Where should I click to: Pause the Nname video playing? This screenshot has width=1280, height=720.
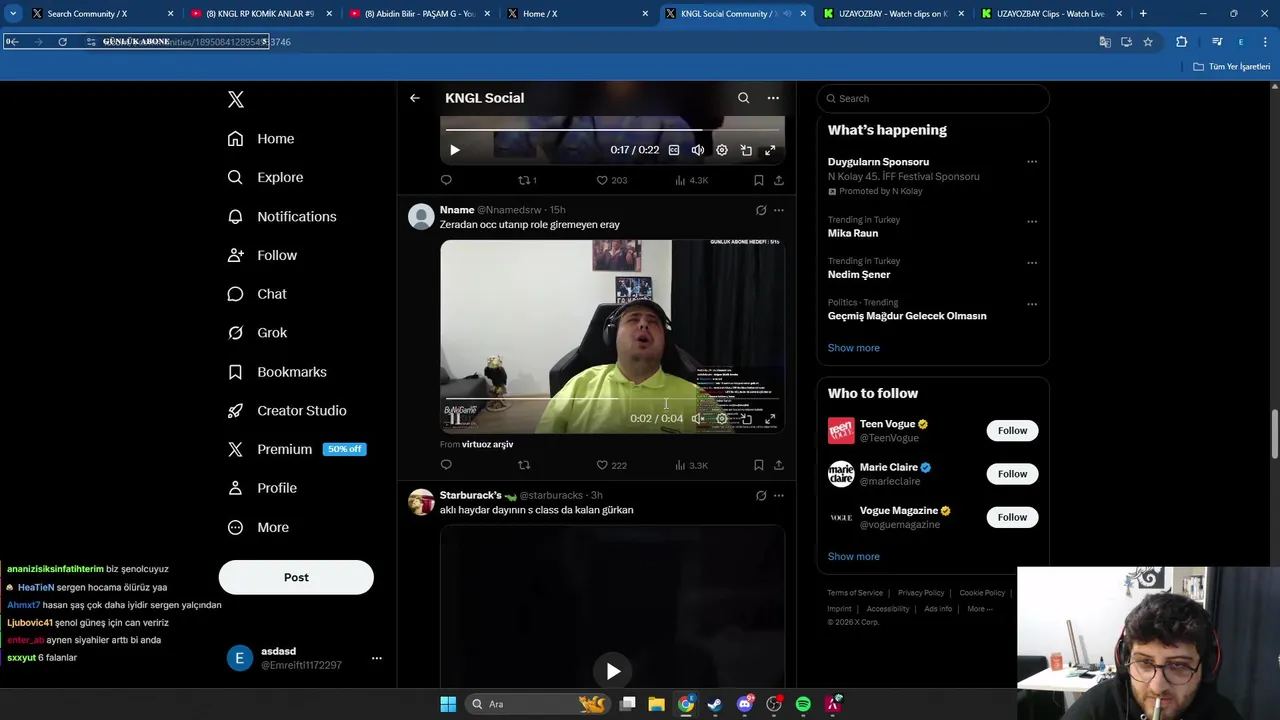[455, 419]
